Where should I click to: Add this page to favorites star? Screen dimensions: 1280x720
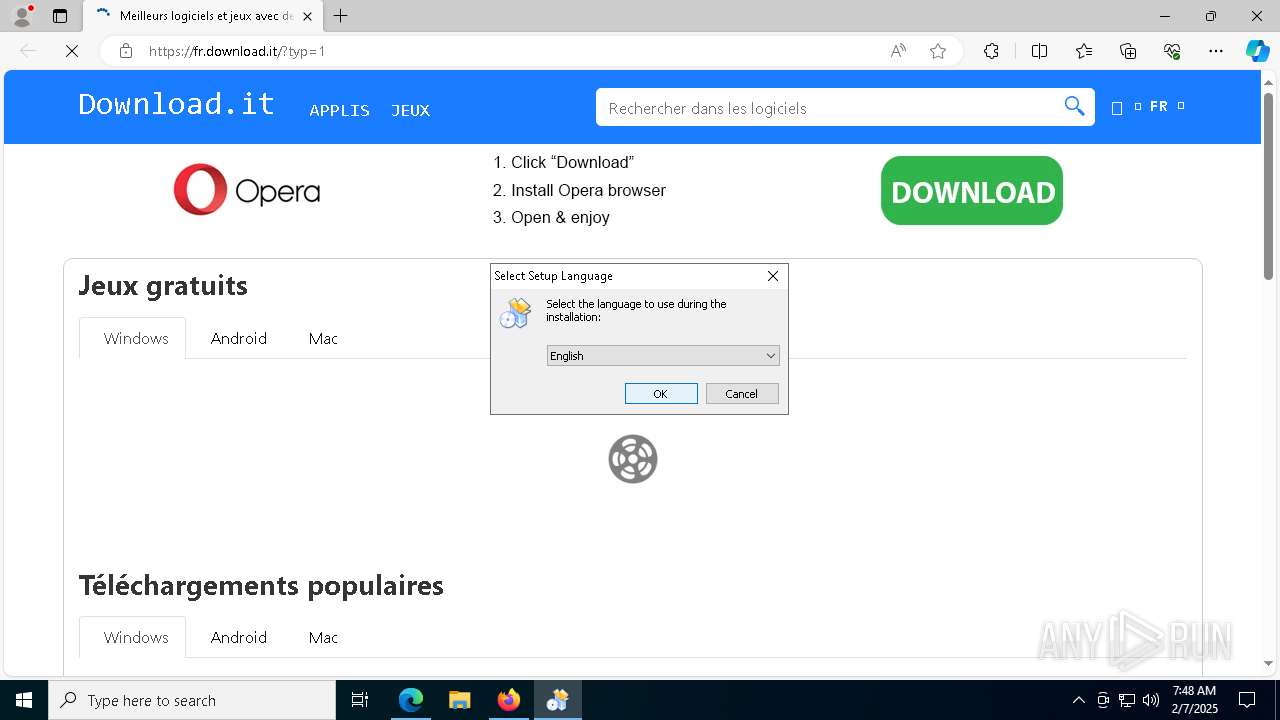pyautogui.click(x=938, y=51)
